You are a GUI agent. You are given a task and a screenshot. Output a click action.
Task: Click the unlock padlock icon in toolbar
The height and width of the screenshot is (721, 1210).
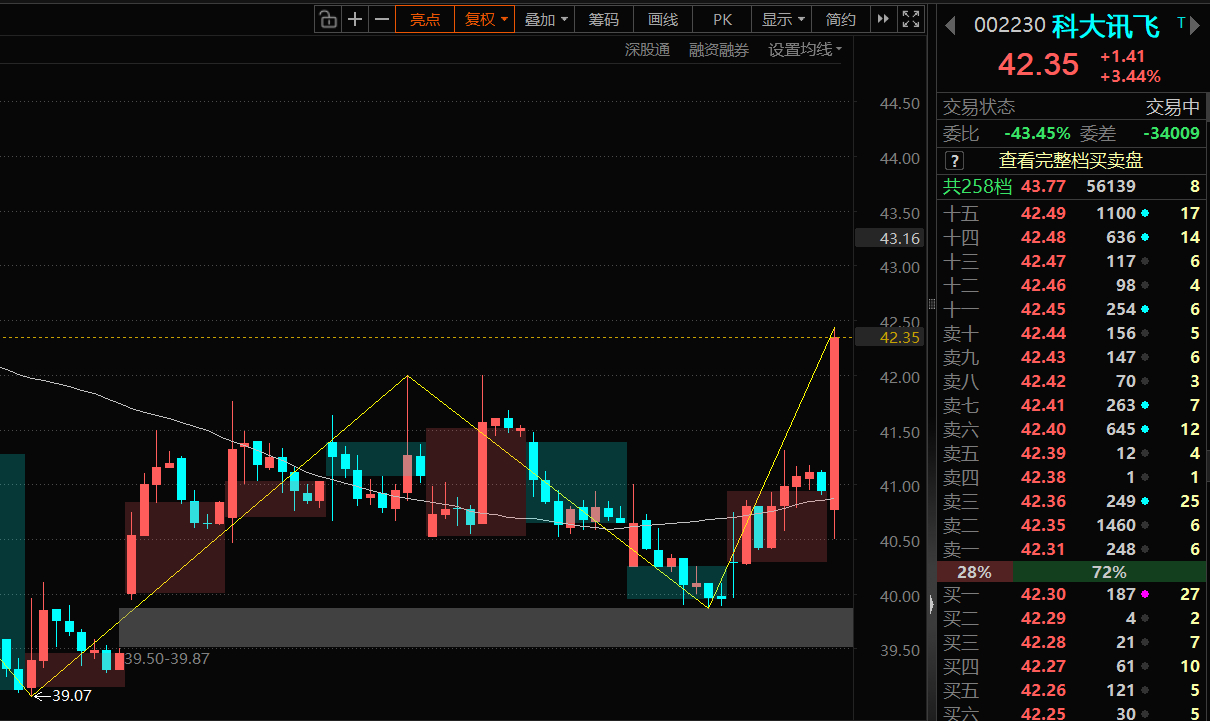pos(328,19)
